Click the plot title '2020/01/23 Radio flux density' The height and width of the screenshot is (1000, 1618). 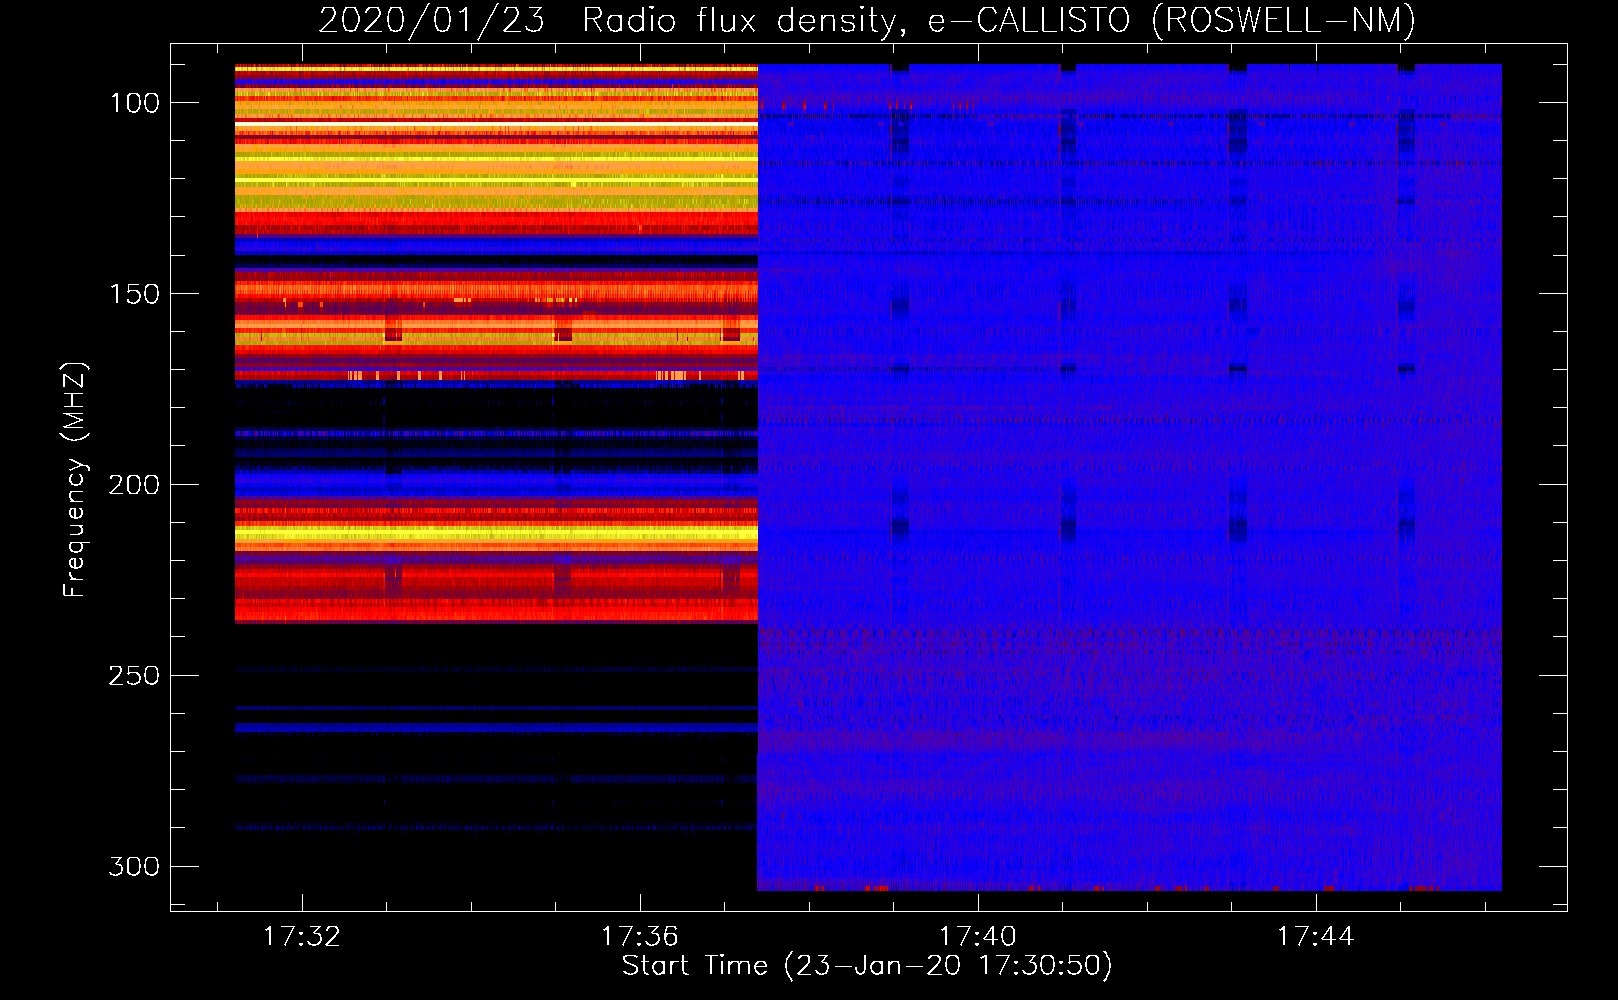[612, 20]
